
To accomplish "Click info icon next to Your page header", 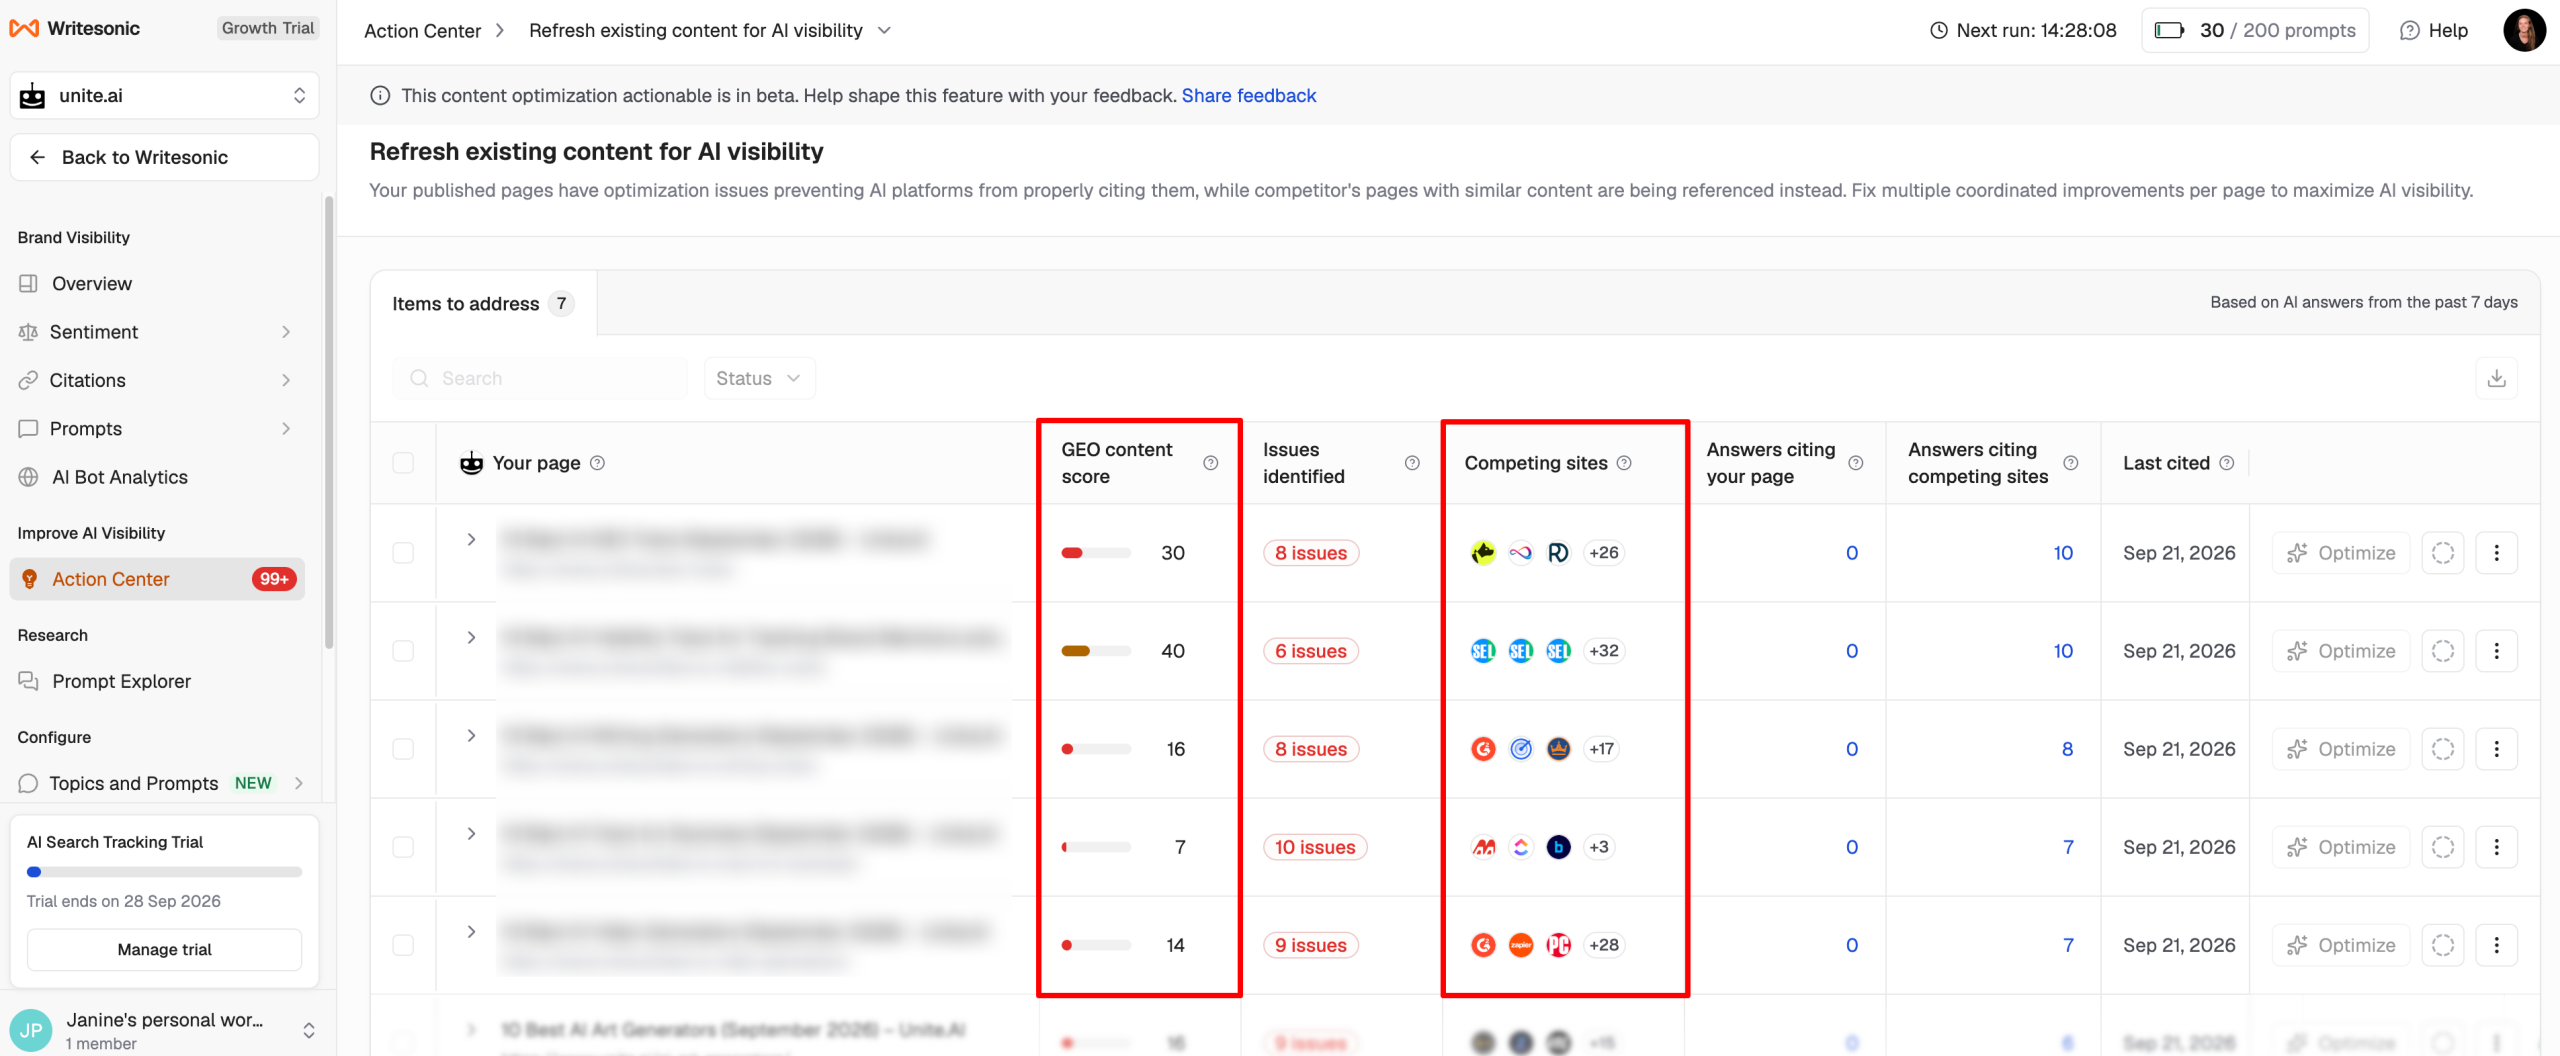I will click(597, 463).
